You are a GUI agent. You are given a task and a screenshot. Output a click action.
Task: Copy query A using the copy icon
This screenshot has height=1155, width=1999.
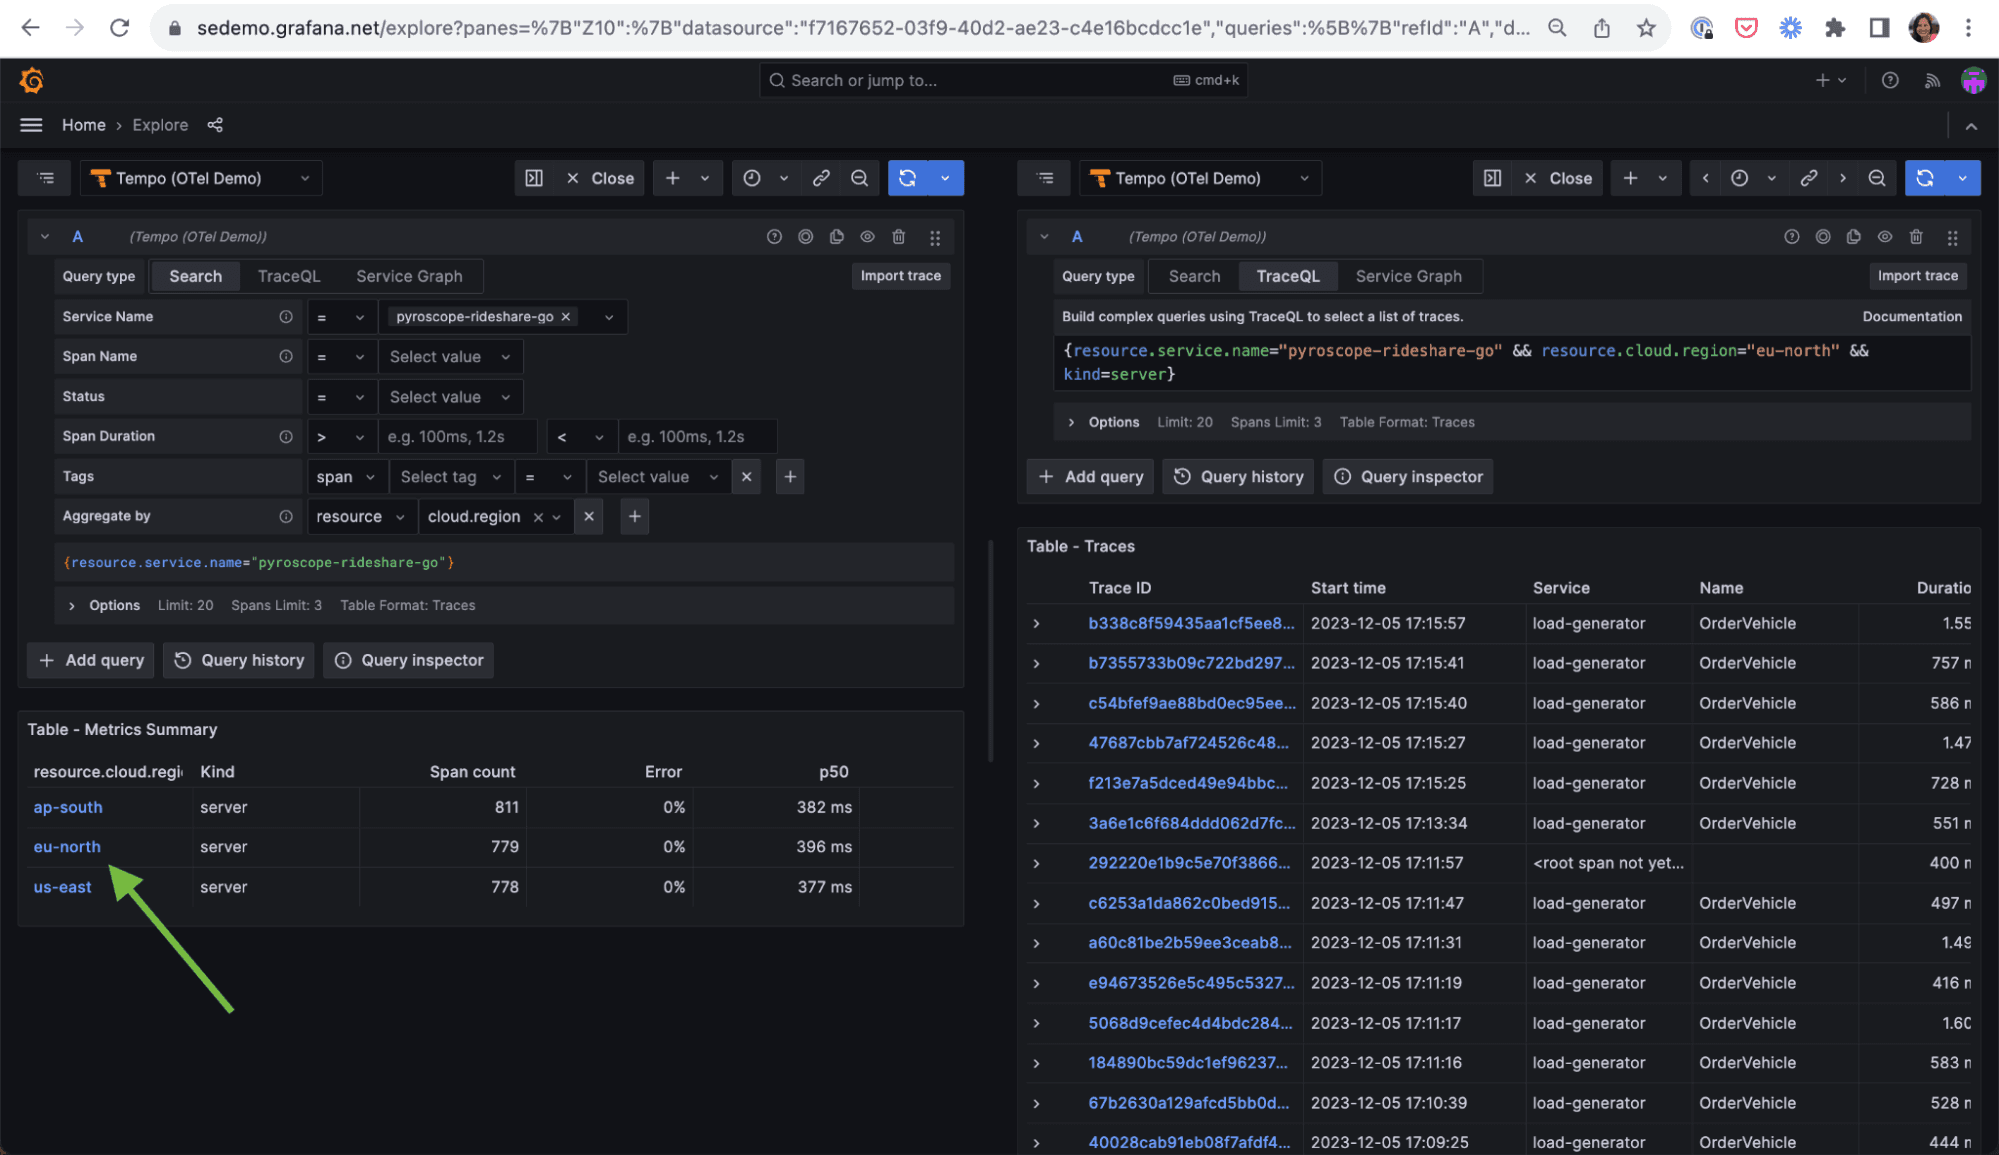click(x=837, y=237)
